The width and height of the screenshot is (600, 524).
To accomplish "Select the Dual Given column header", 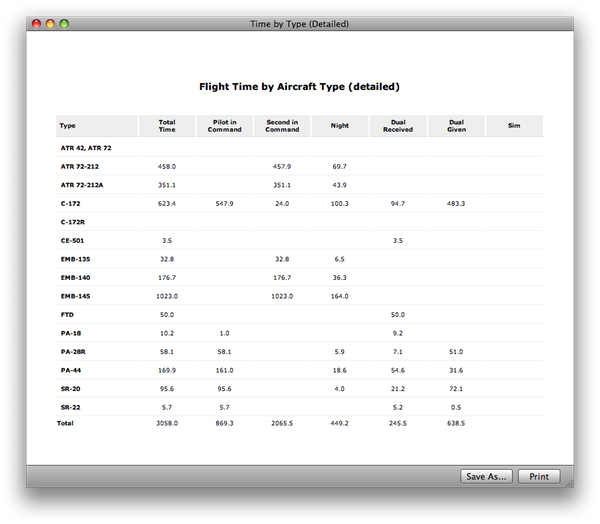I will pos(456,126).
